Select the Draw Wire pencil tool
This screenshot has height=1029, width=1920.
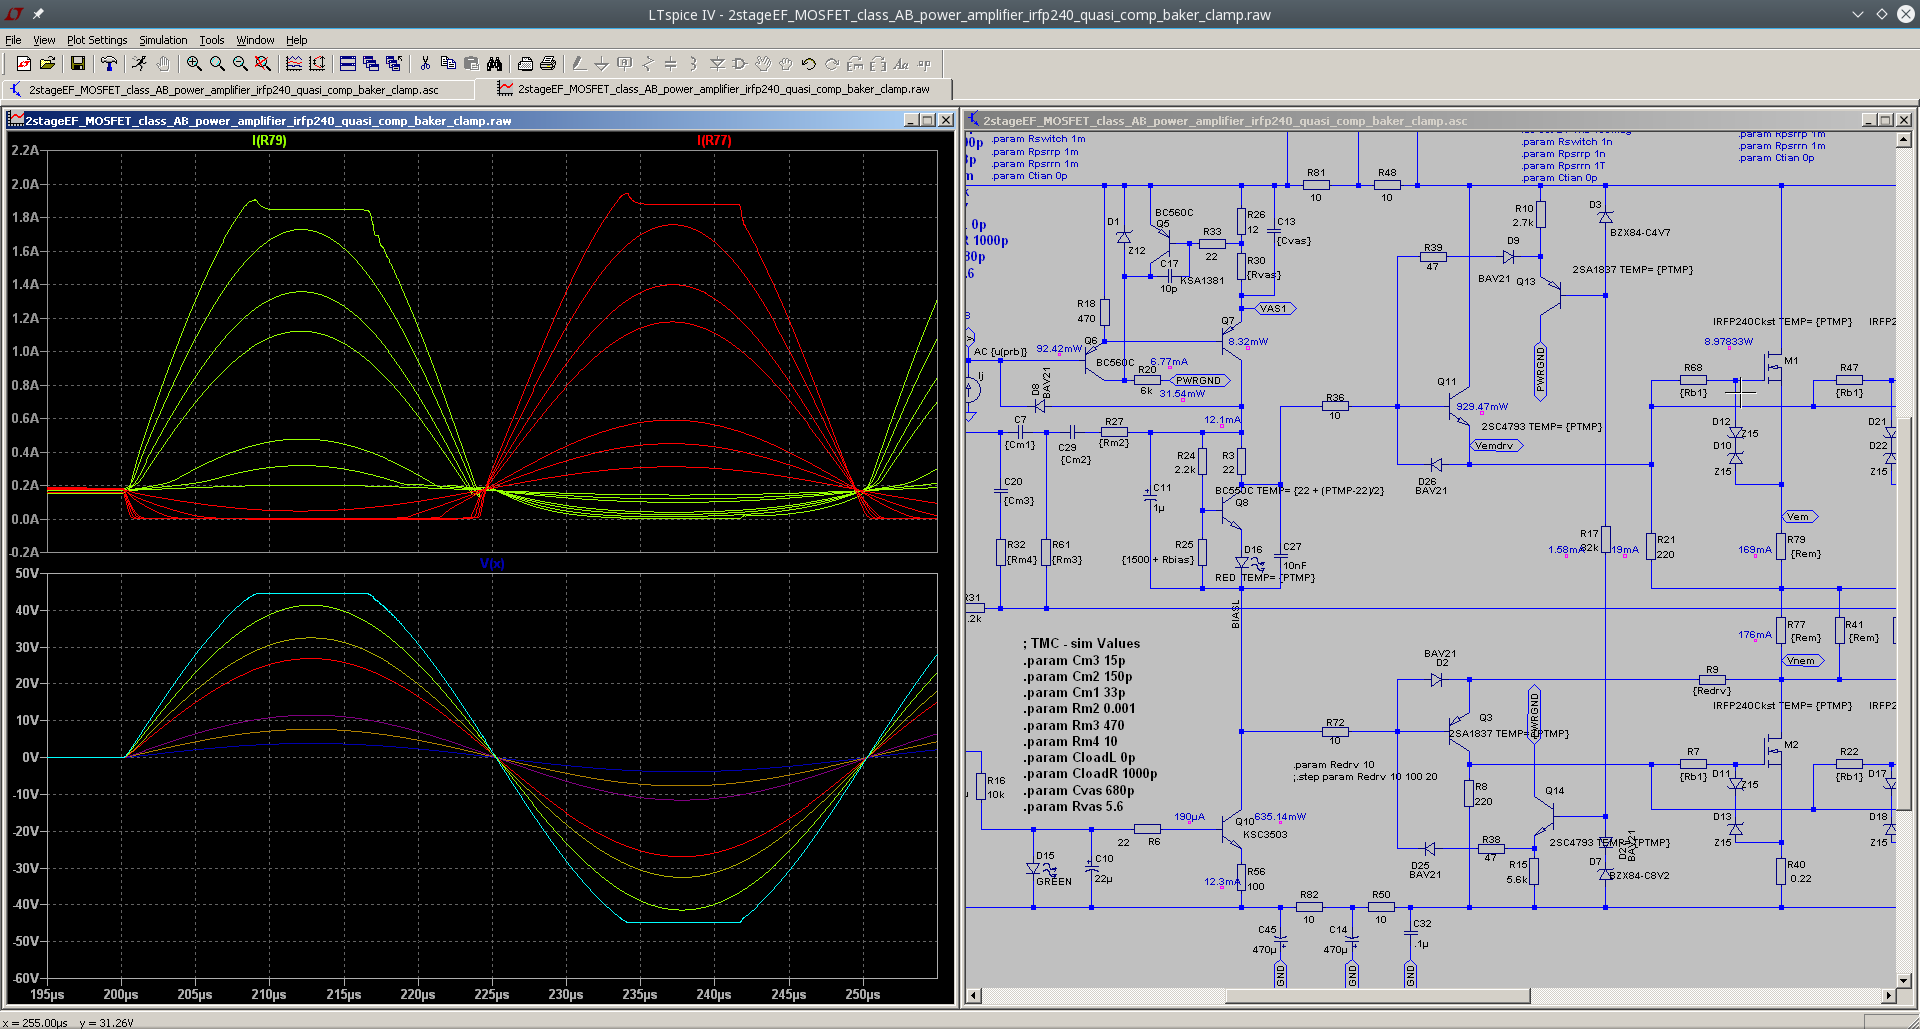click(579, 64)
